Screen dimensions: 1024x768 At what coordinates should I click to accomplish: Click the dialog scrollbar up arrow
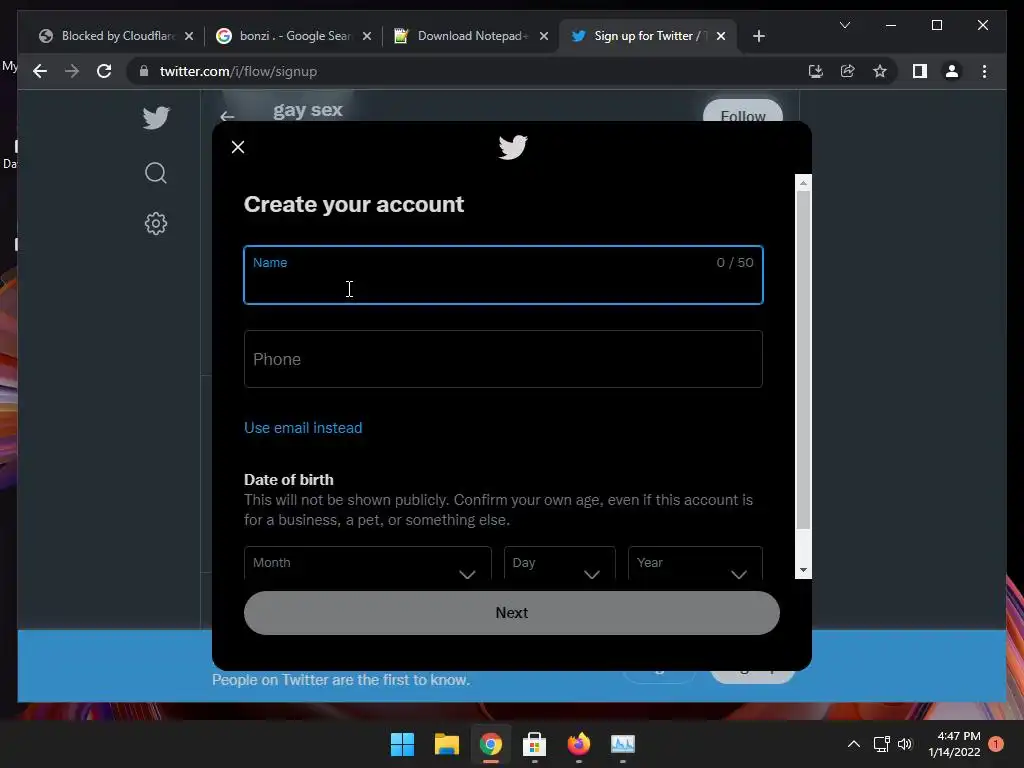[x=803, y=183]
